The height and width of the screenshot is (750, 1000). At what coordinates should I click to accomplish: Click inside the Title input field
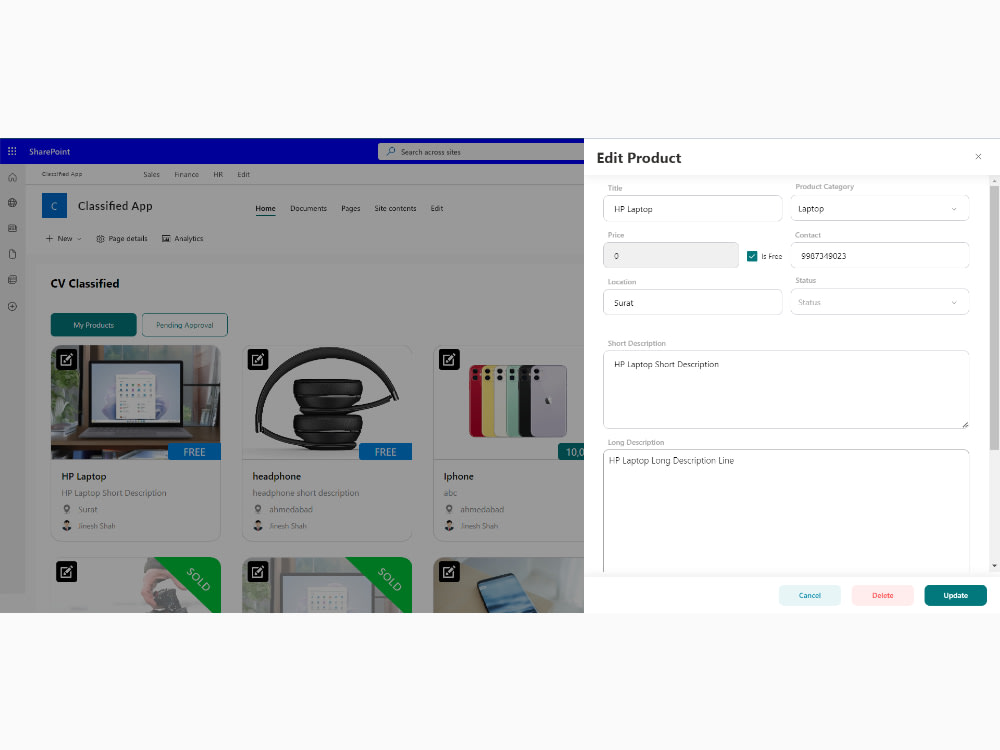[x=690, y=209]
